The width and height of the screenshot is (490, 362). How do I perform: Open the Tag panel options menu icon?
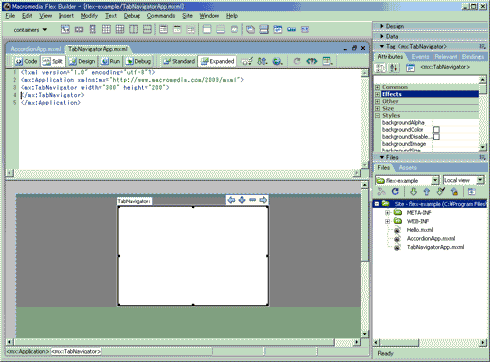tap(482, 46)
